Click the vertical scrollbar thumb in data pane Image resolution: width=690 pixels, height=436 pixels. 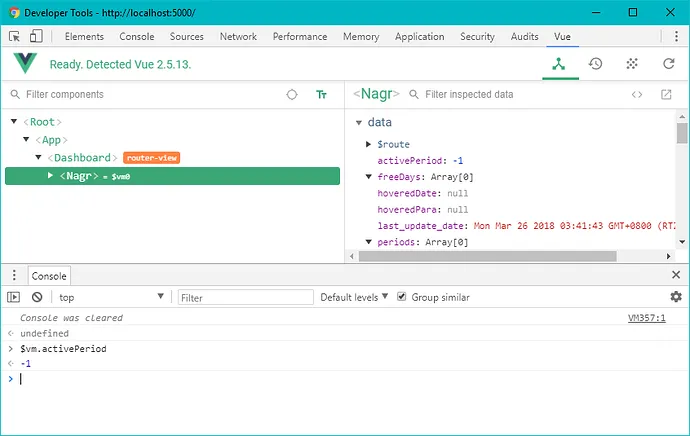(x=682, y=133)
